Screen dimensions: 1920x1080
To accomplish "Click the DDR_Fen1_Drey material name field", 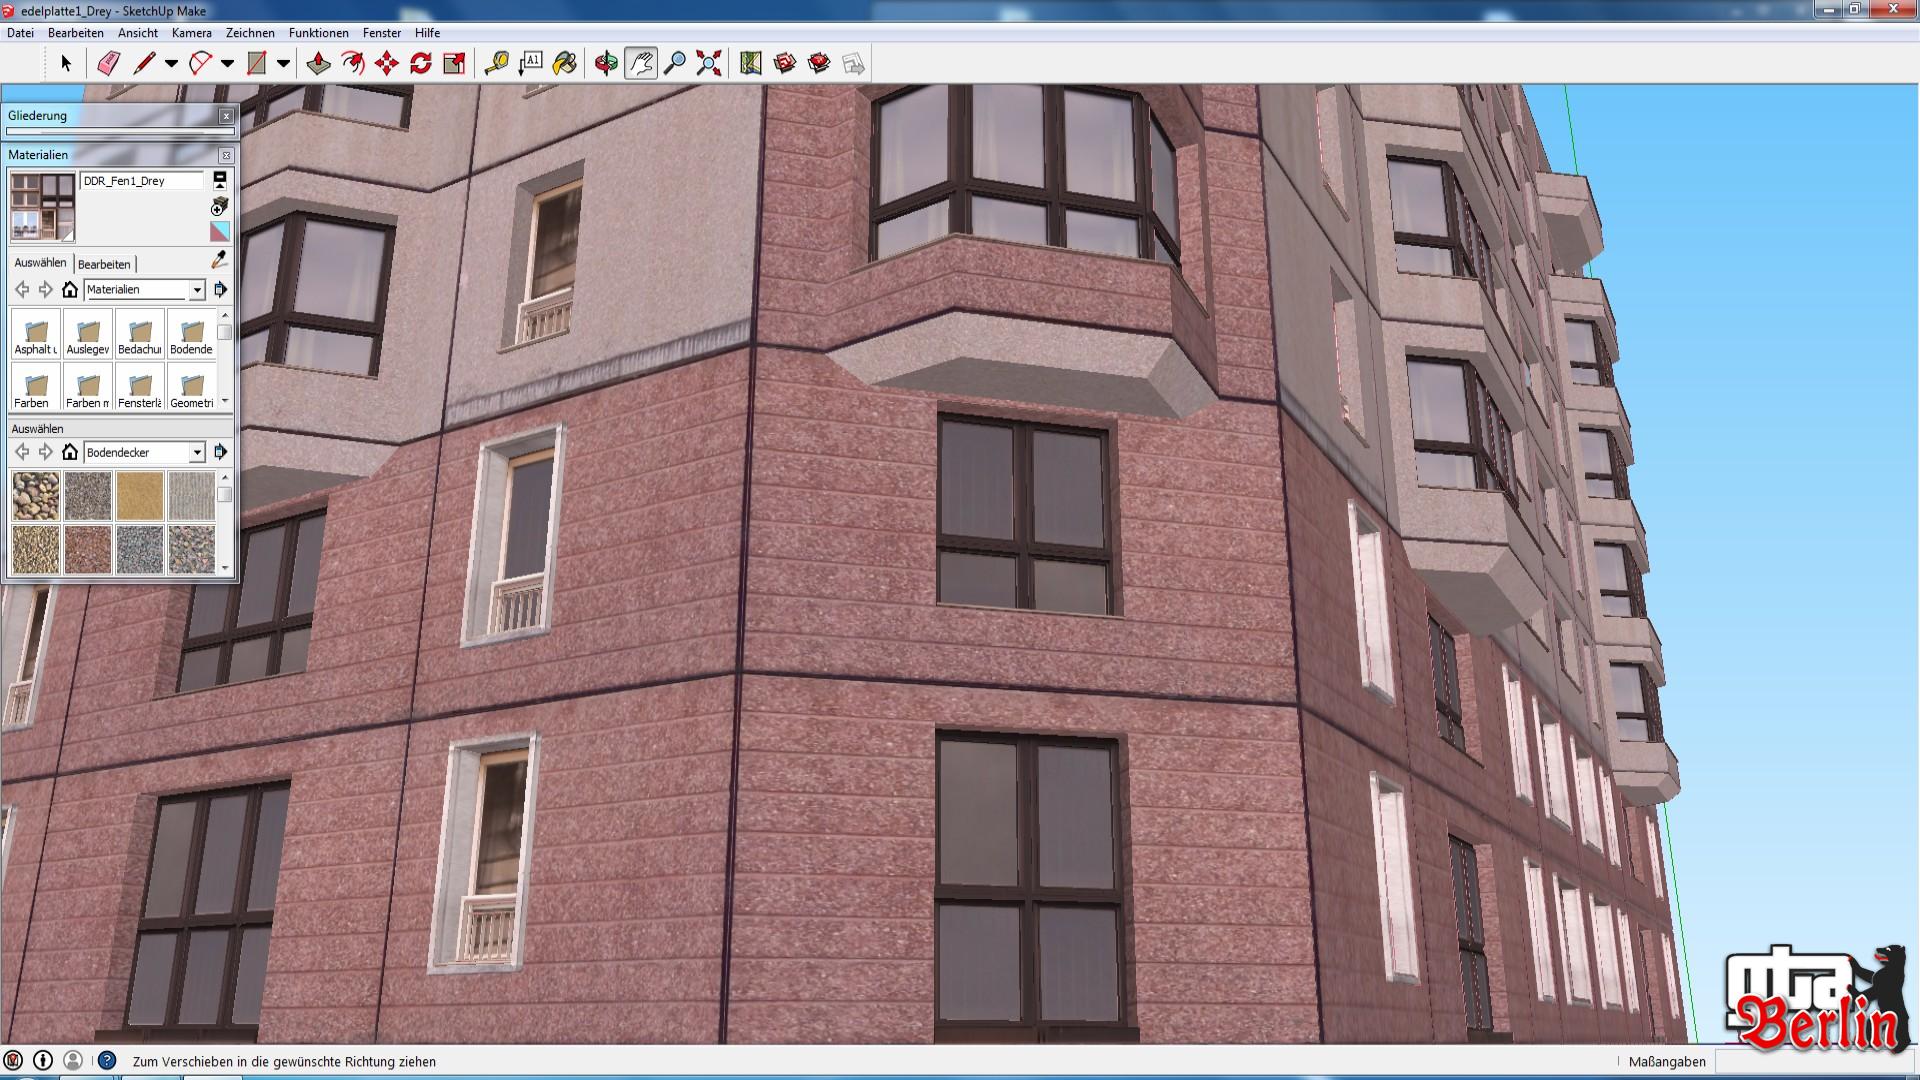I will point(141,181).
